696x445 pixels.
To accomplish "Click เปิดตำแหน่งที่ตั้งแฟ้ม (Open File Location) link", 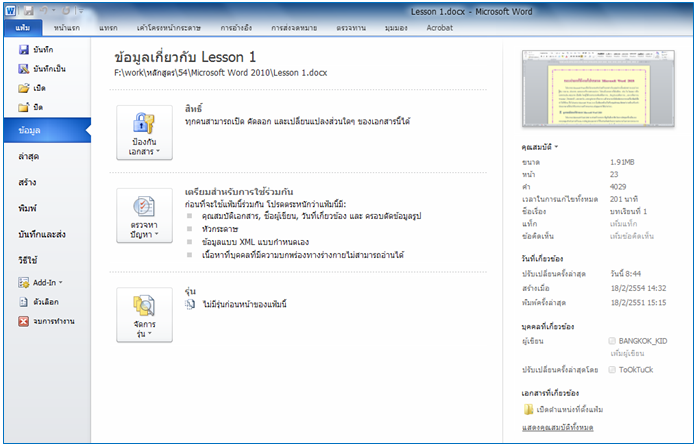I will coord(569,409).
